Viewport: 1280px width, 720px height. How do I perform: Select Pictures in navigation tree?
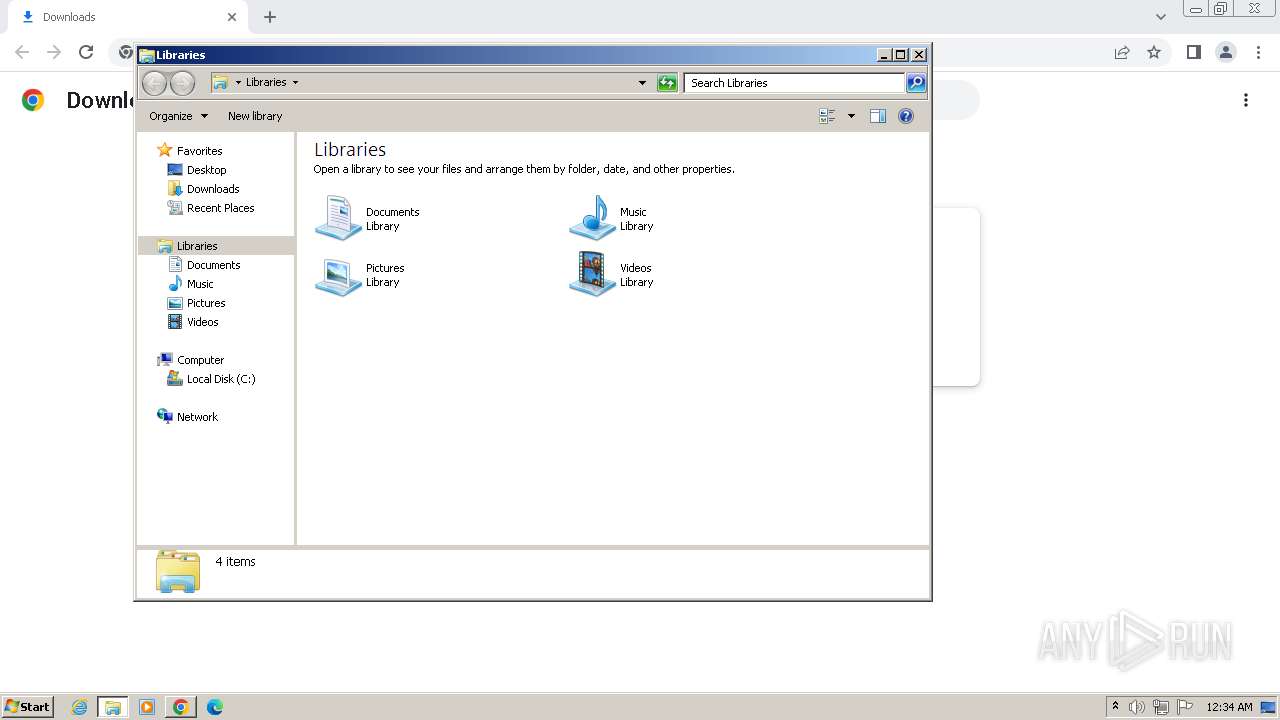point(206,303)
